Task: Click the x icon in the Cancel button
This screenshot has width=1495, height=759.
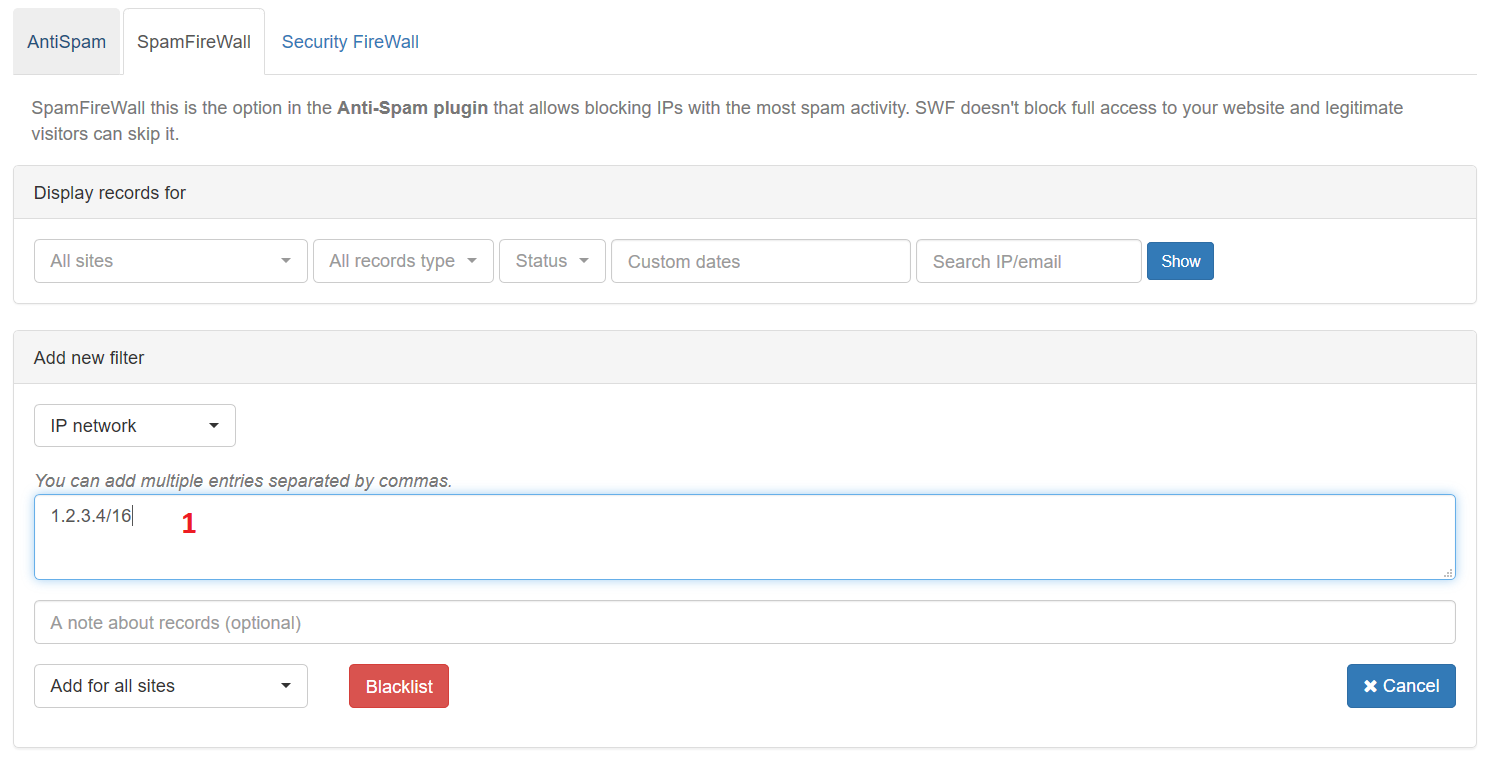Action: click(x=1370, y=686)
